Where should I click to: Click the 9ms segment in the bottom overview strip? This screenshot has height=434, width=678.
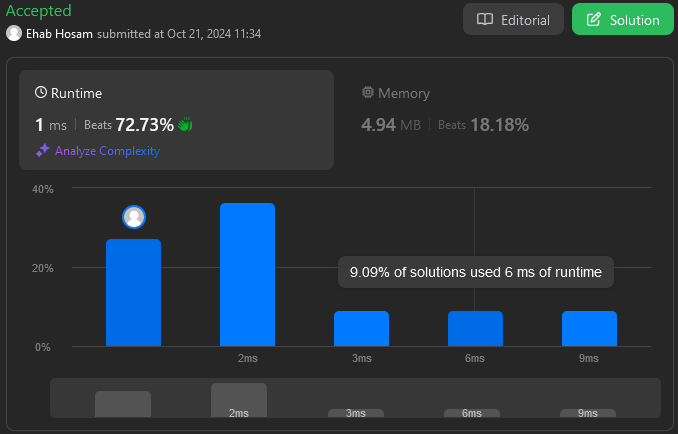click(x=588, y=412)
